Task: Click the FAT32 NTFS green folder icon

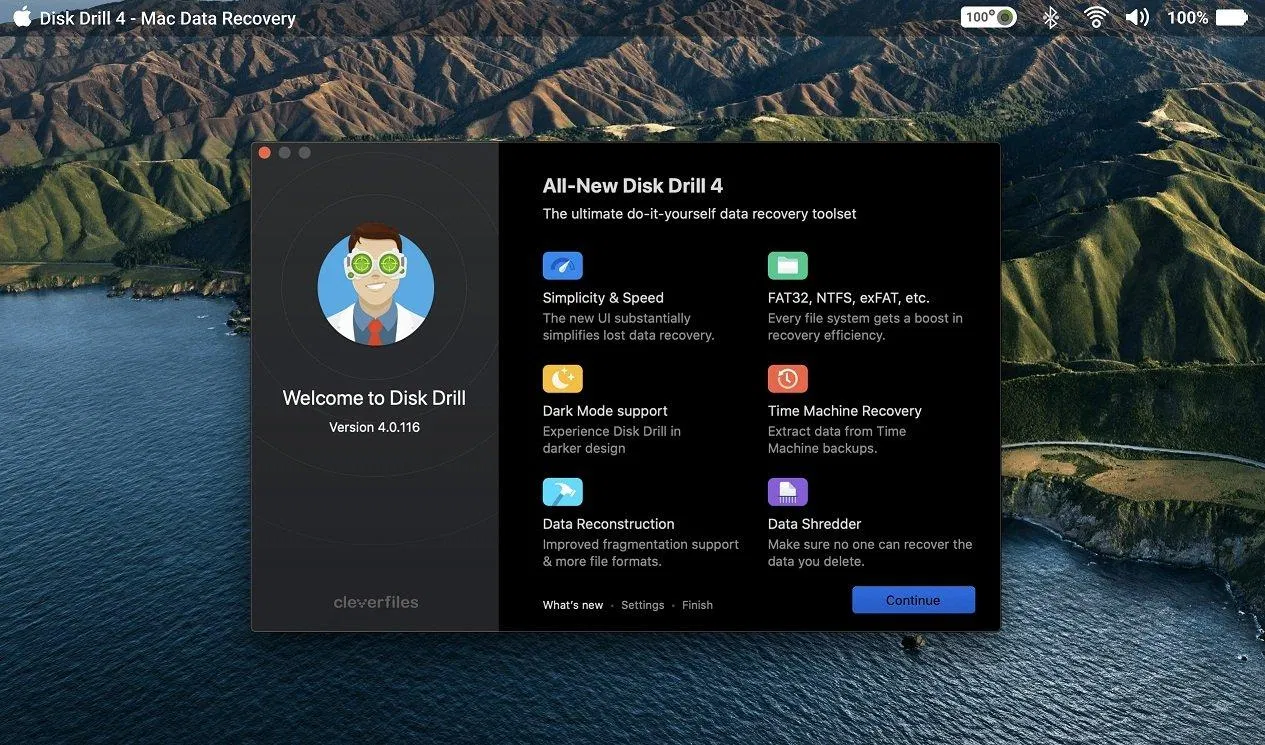Action: click(787, 266)
